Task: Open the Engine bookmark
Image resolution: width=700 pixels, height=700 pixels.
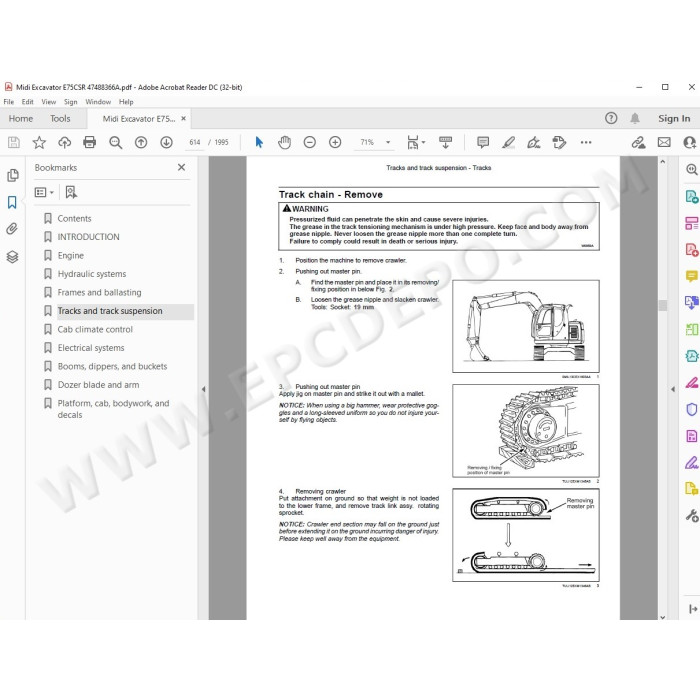Action: (71, 255)
